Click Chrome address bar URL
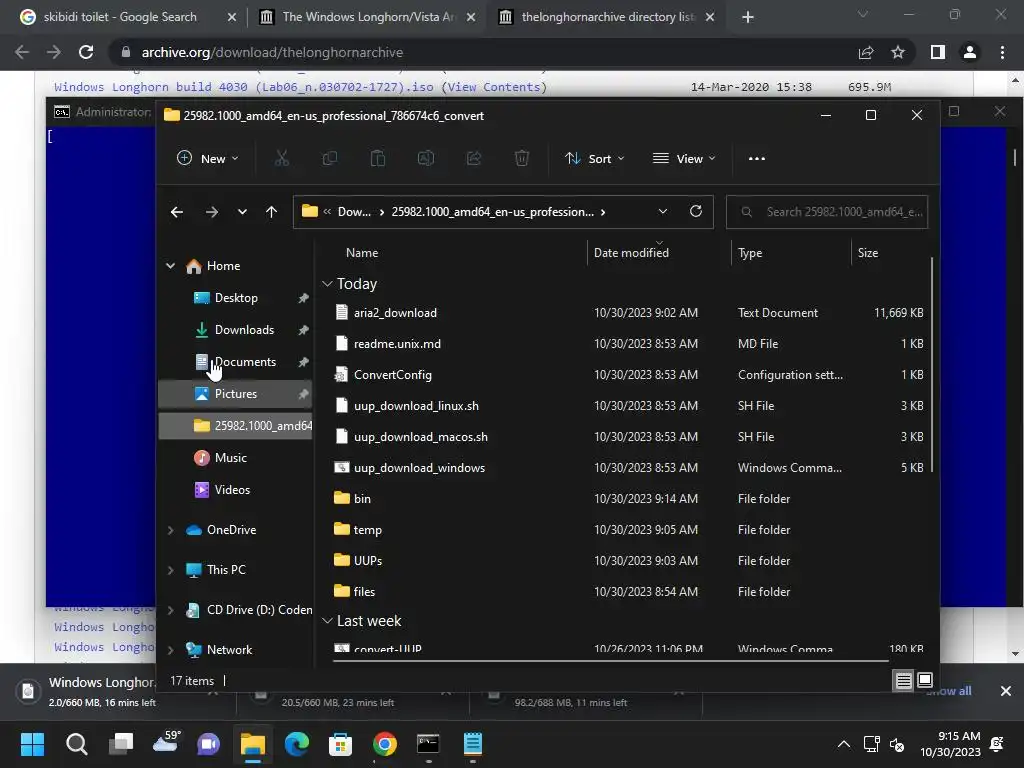The height and width of the screenshot is (768, 1024). [x=272, y=52]
